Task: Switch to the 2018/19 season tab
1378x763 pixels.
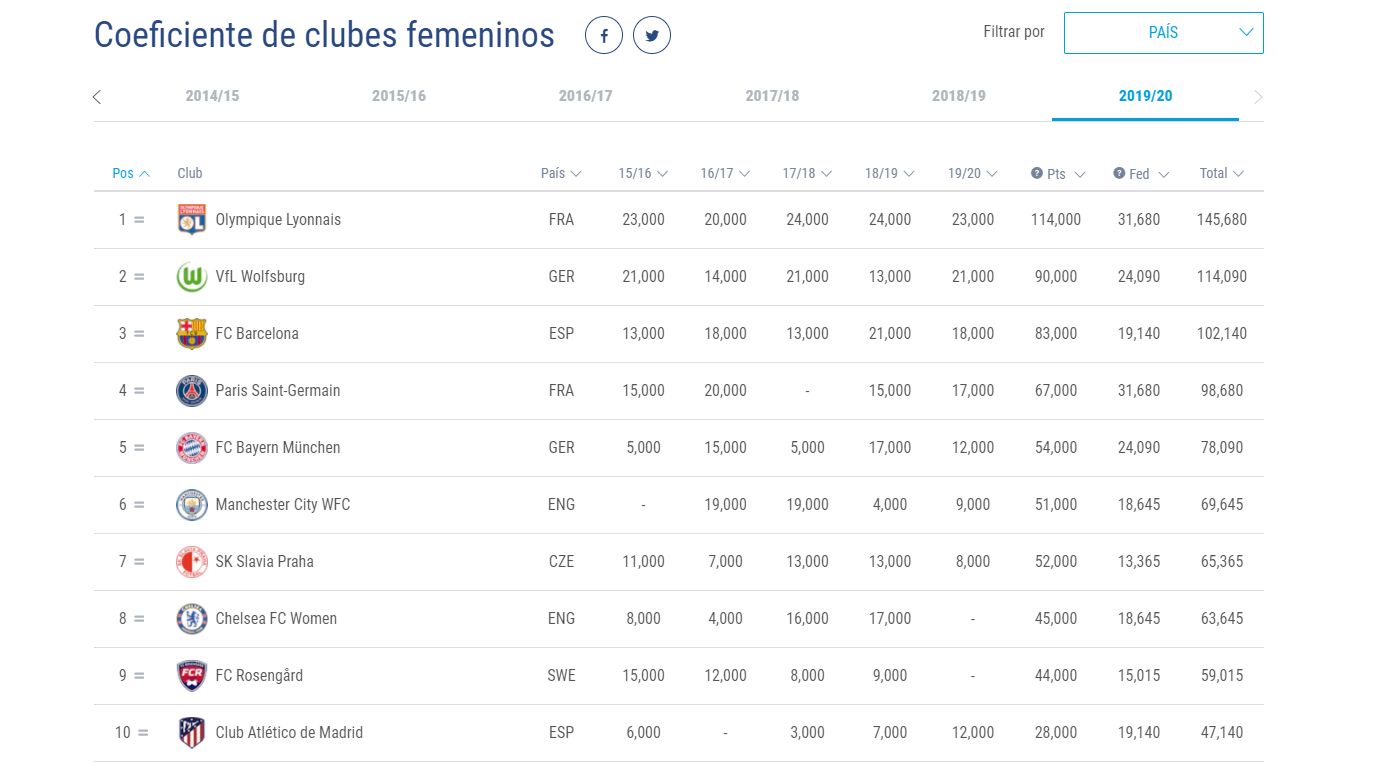Action: tap(959, 96)
